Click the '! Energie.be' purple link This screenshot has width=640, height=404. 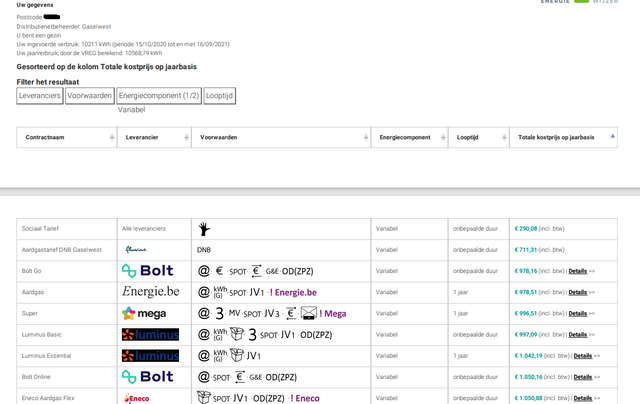[293, 293]
